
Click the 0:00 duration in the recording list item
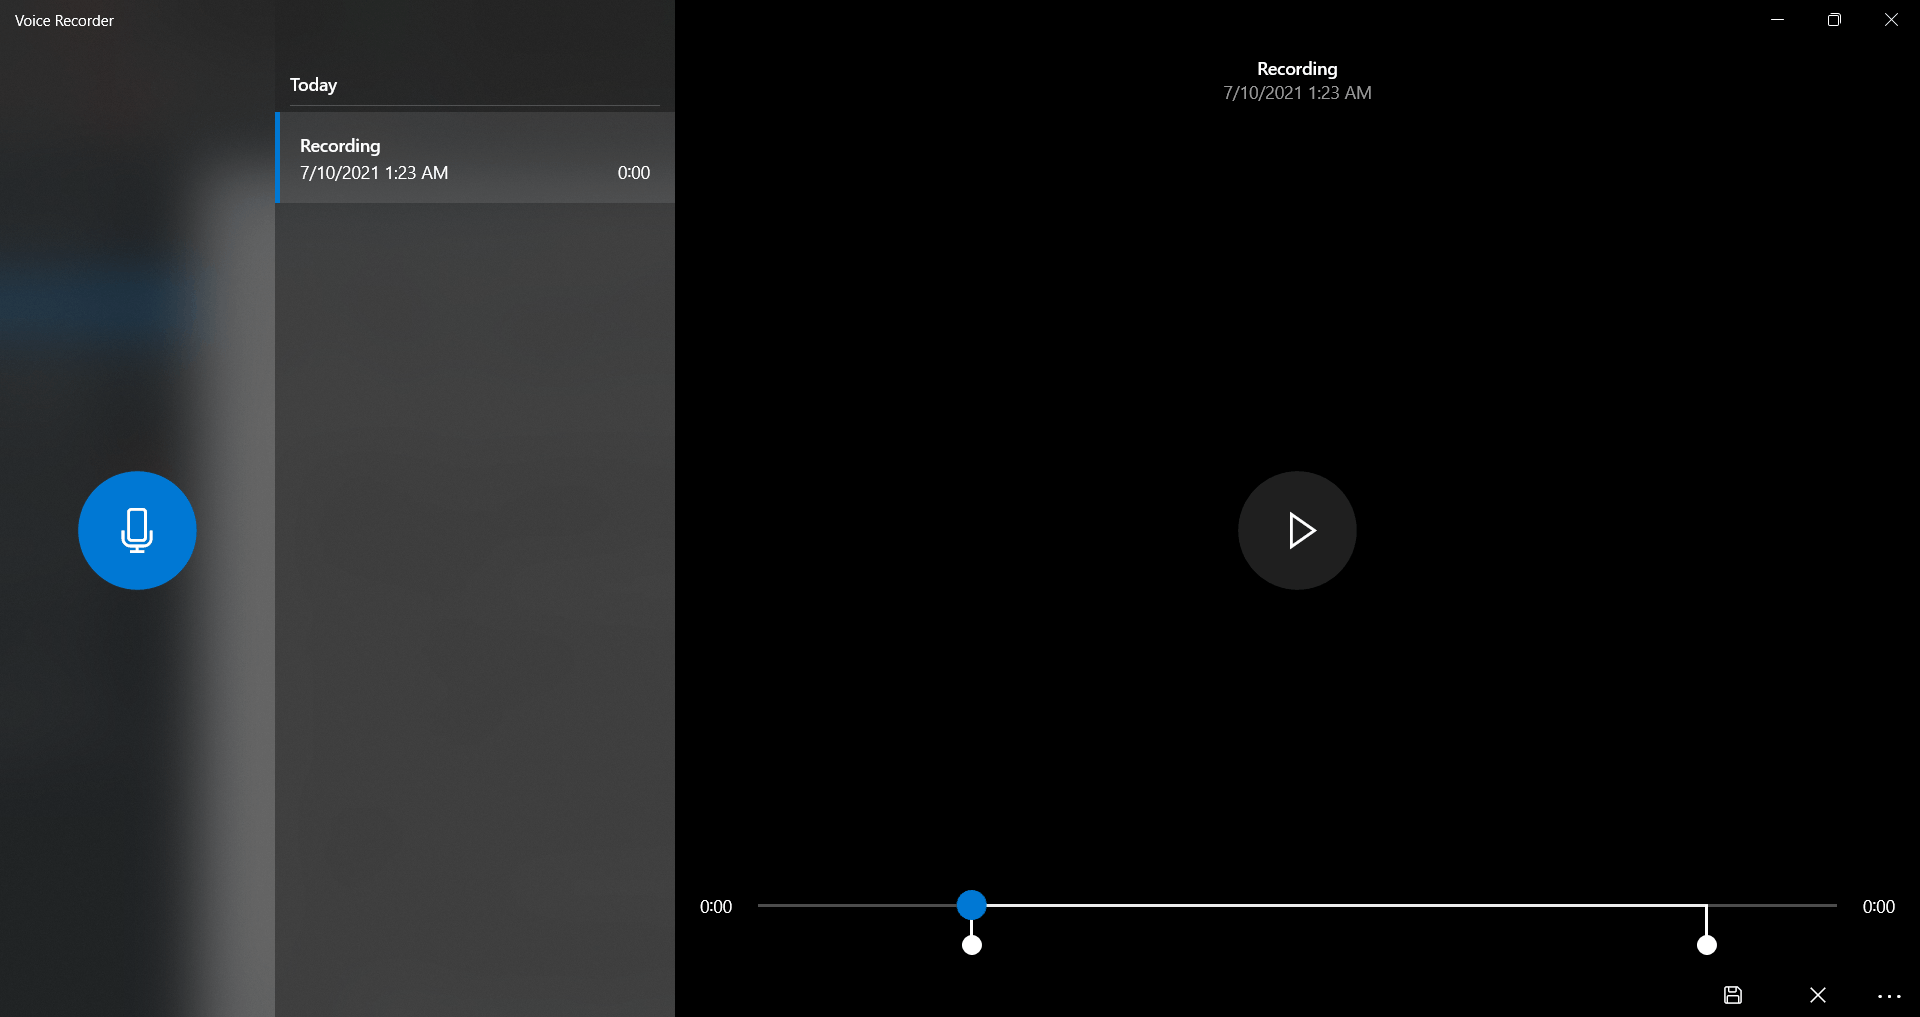click(634, 173)
